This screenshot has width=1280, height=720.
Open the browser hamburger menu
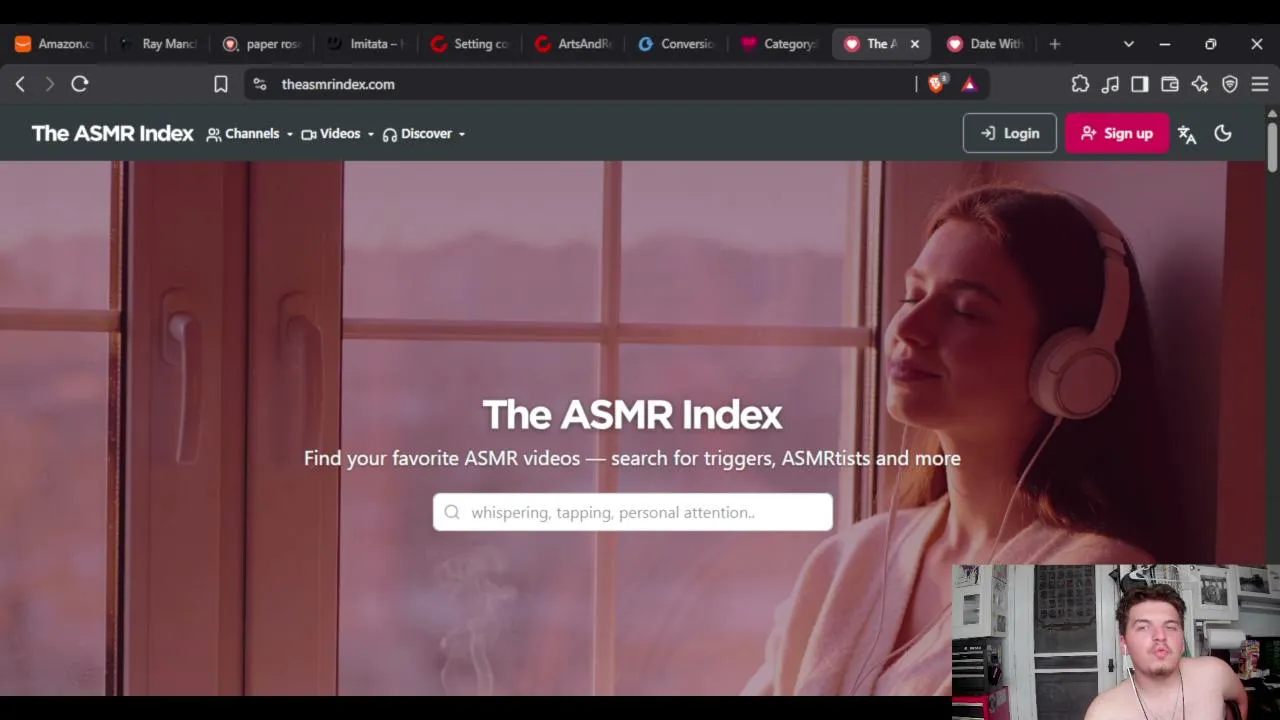point(1260,84)
